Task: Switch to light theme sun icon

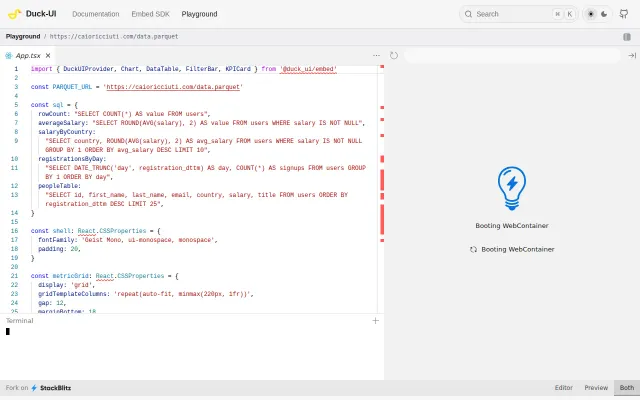Action: pyautogui.click(x=591, y=14)
